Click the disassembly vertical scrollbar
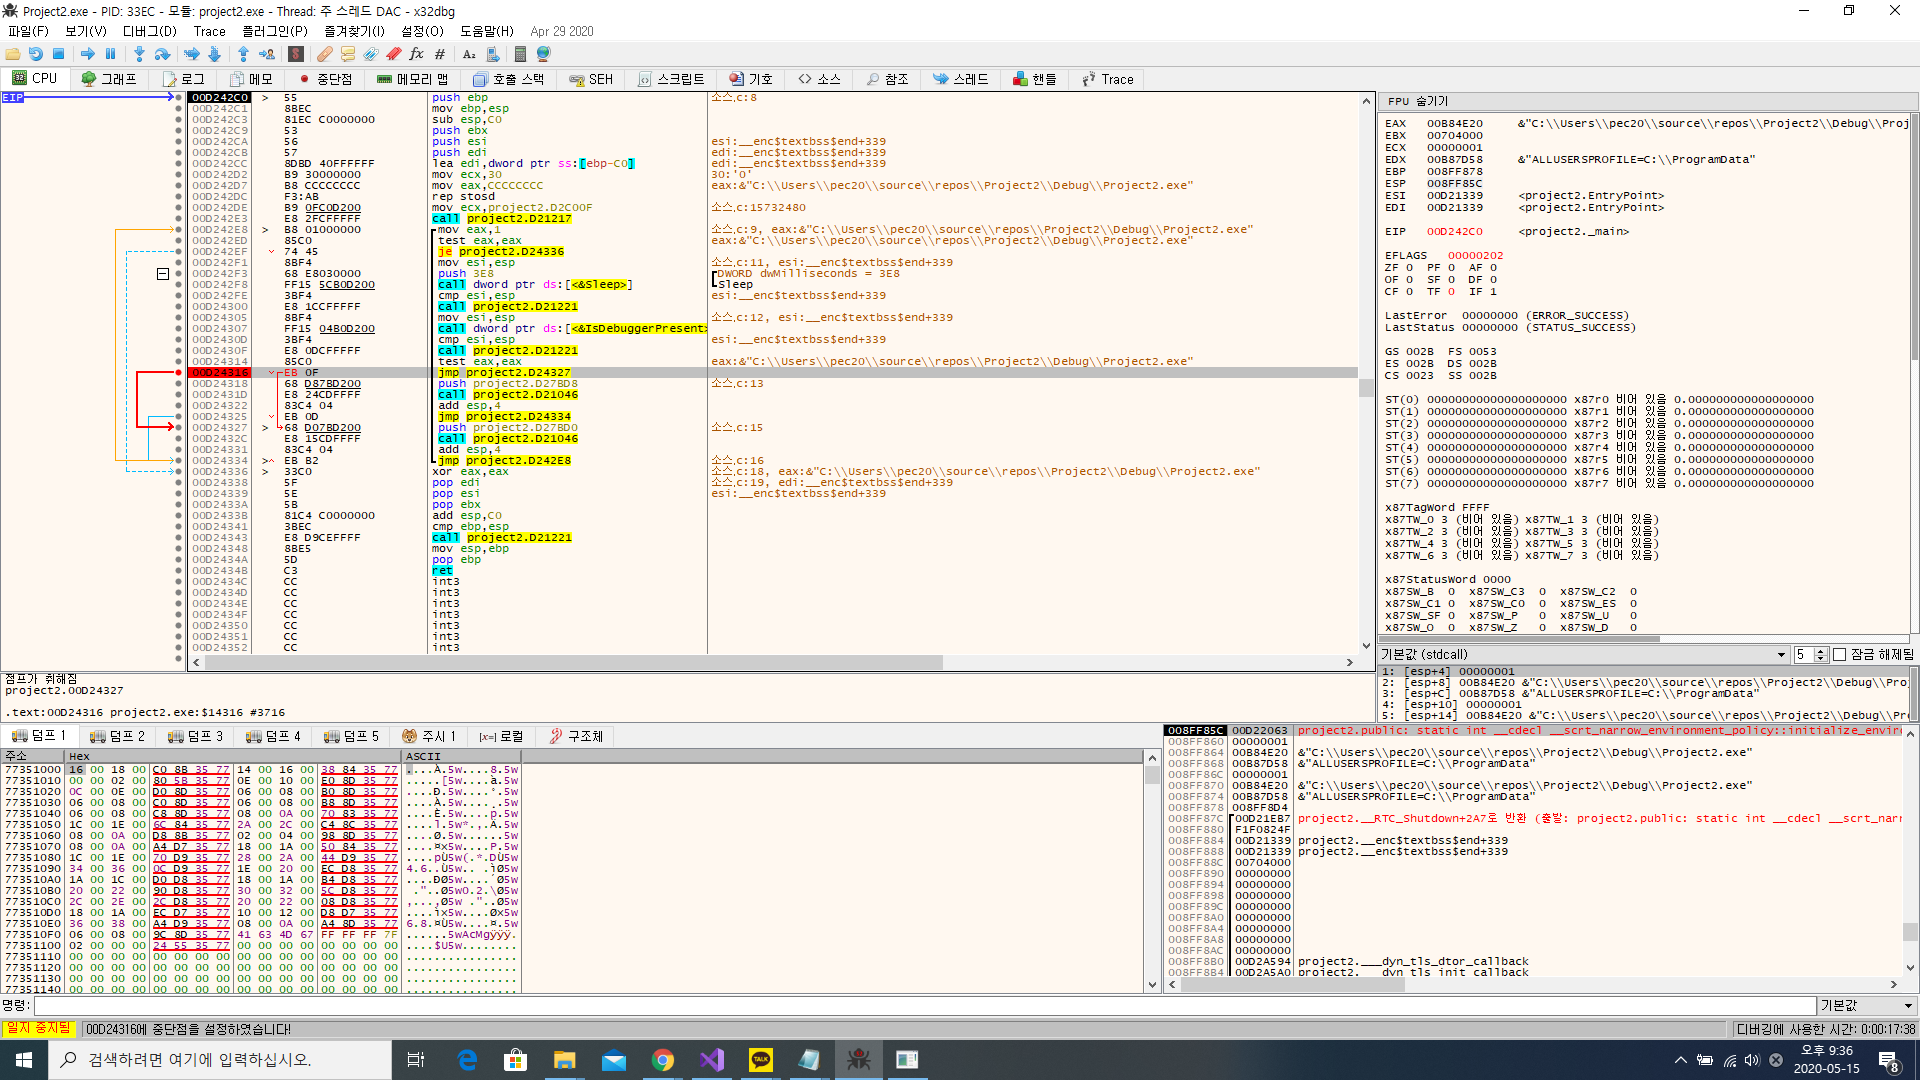 tap(1366, 372)
